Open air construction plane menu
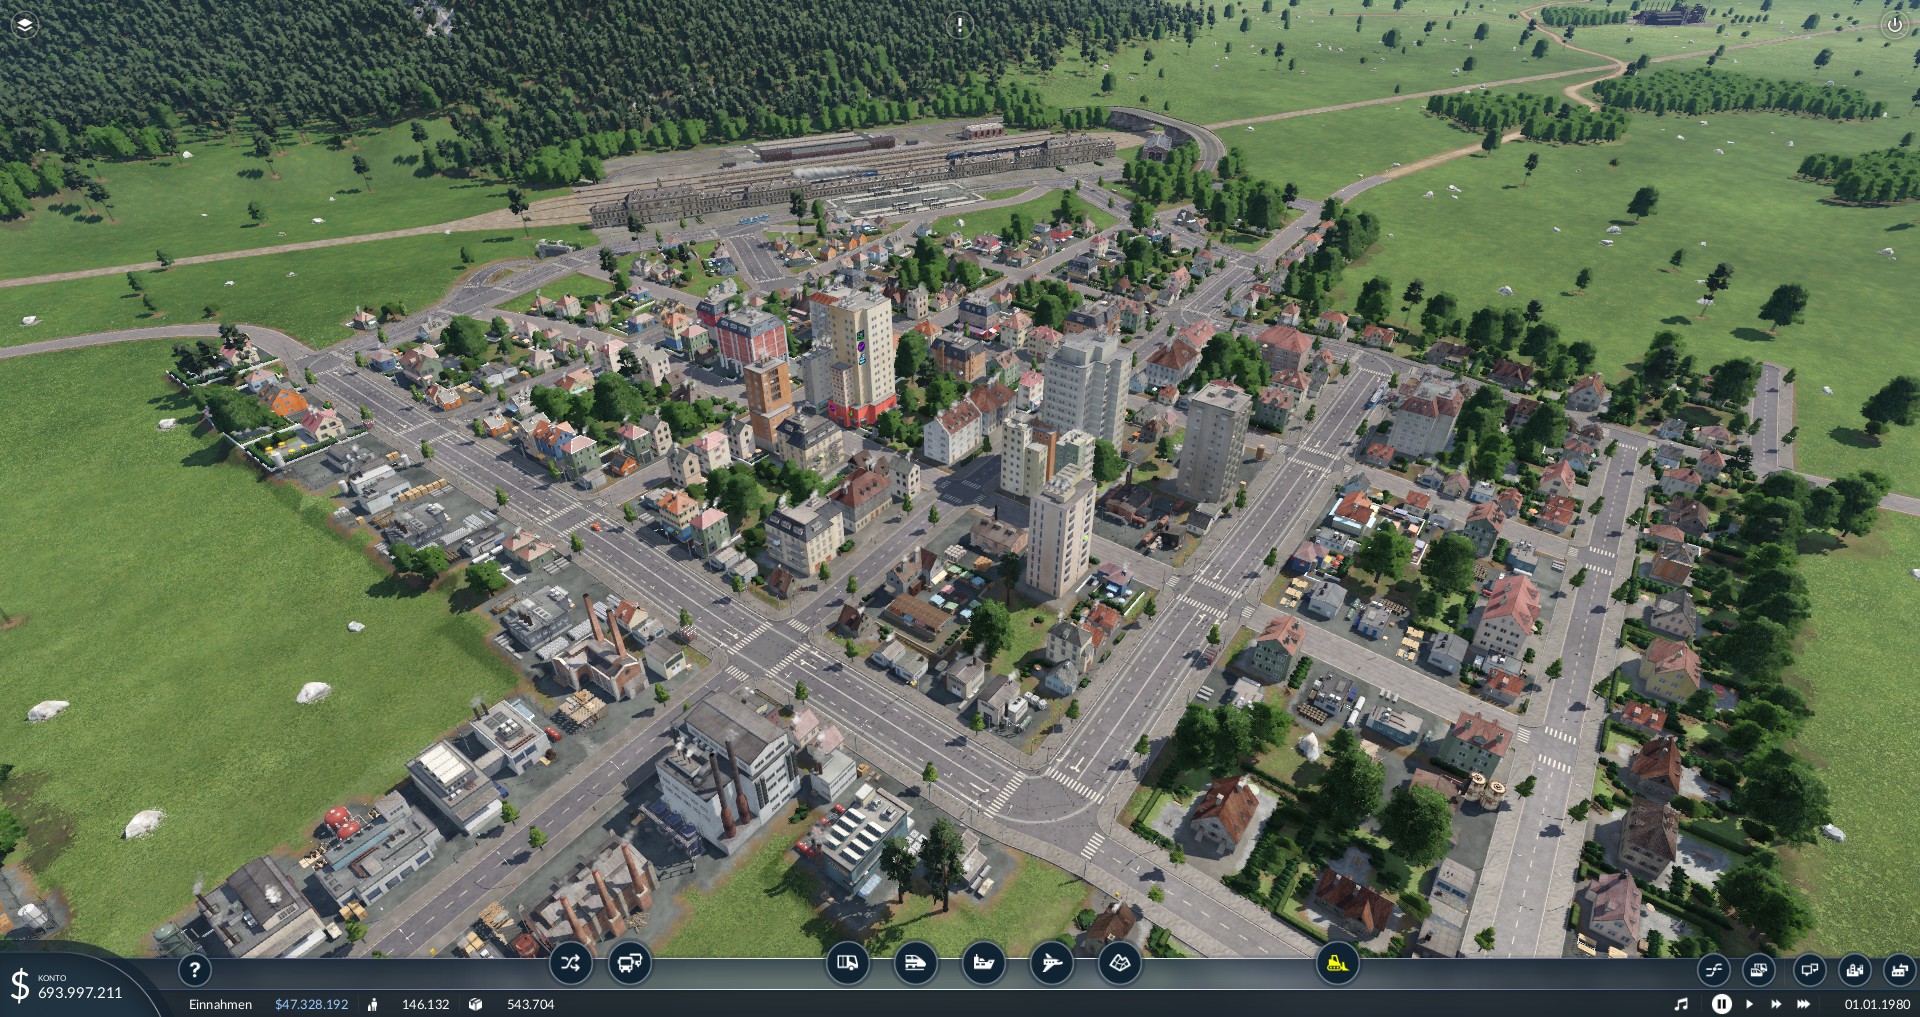1920x1017 pixels. coord(1051,964)
